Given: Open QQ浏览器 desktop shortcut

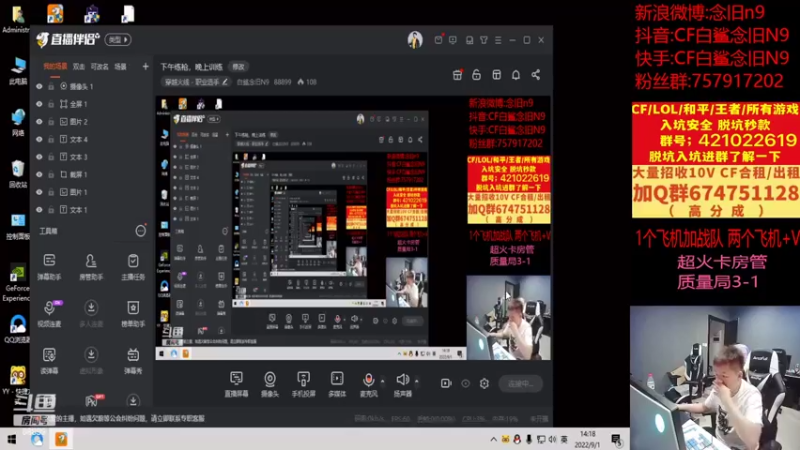Looking at the screenshot, I should pos(17,329).
